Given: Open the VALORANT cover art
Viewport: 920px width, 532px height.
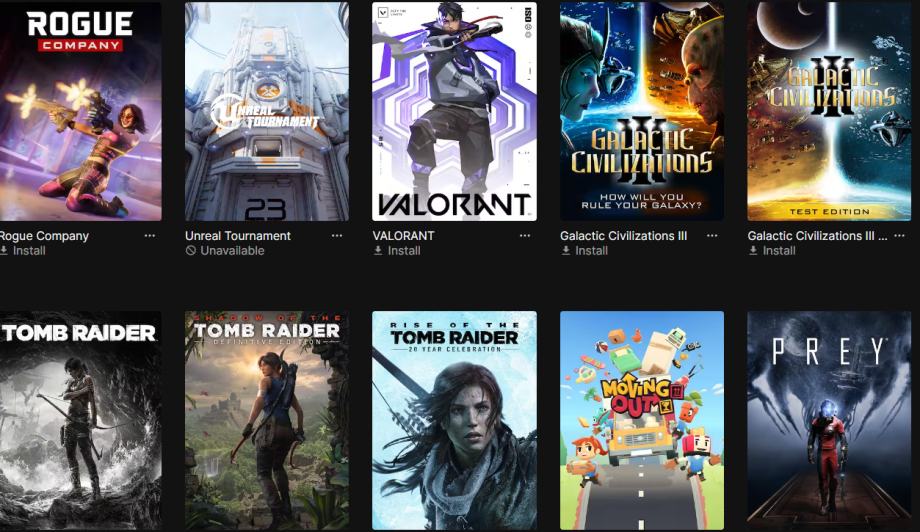Looking at the screenshot, I should [454, 111].
